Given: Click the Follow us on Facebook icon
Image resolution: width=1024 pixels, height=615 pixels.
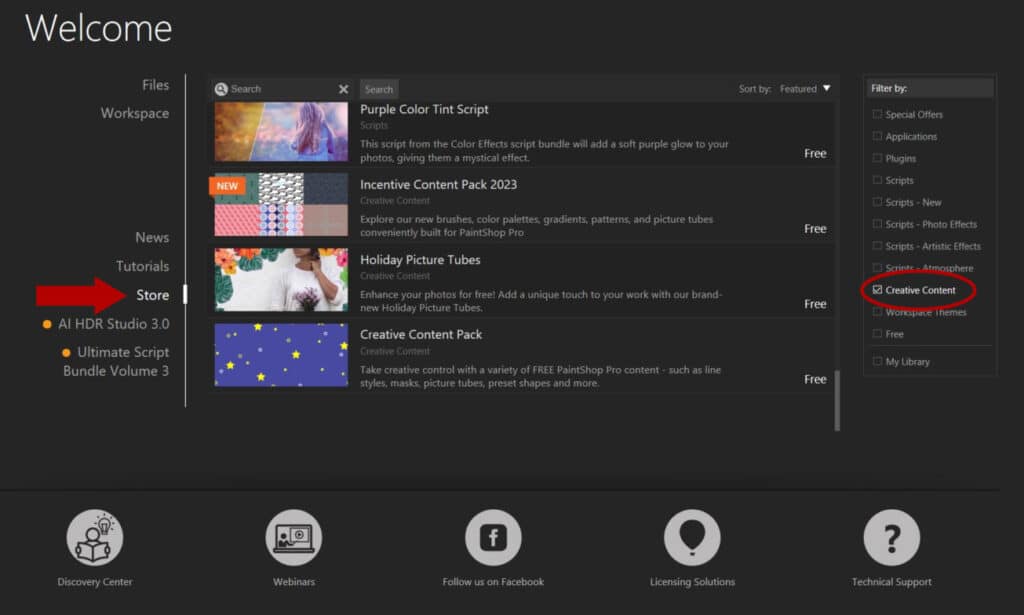Looking at the screenshot, I should coord(493,538).
